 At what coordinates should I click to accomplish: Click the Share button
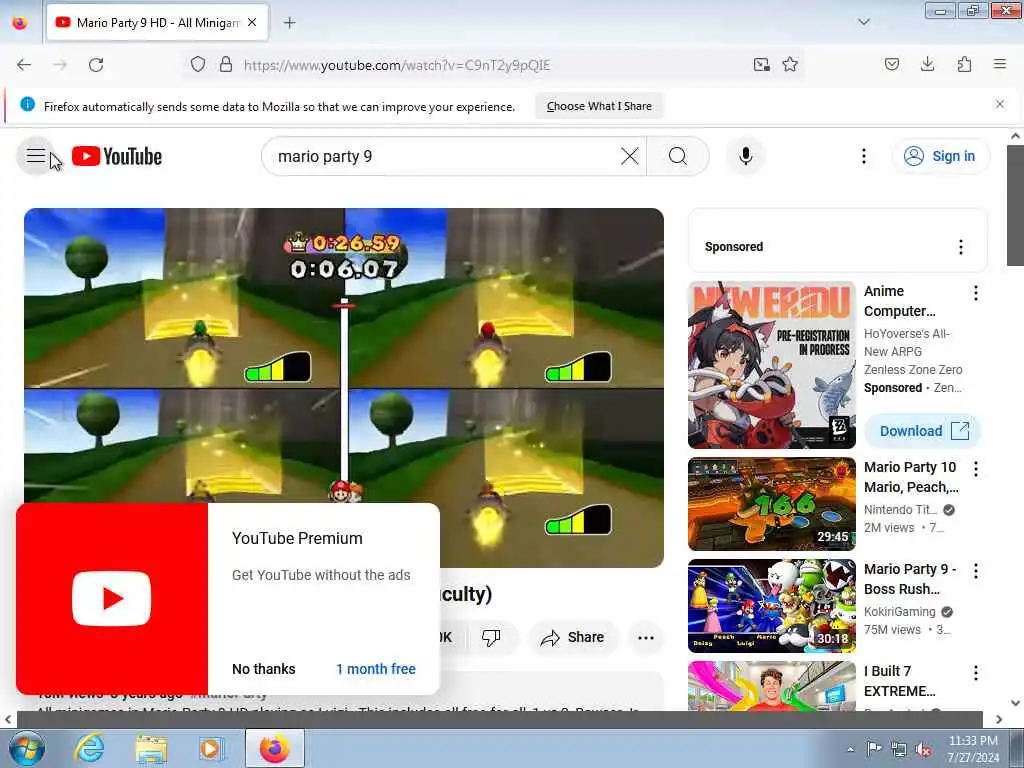pos(573,637)
